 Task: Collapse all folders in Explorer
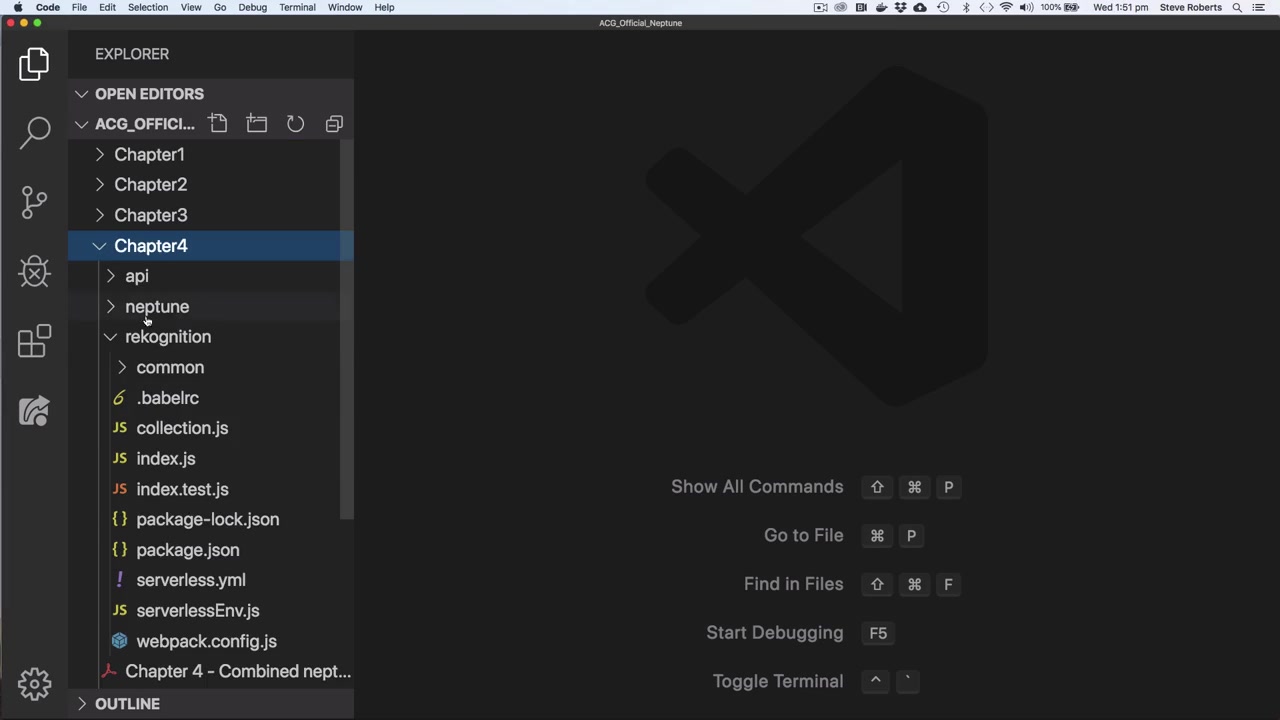334,124
